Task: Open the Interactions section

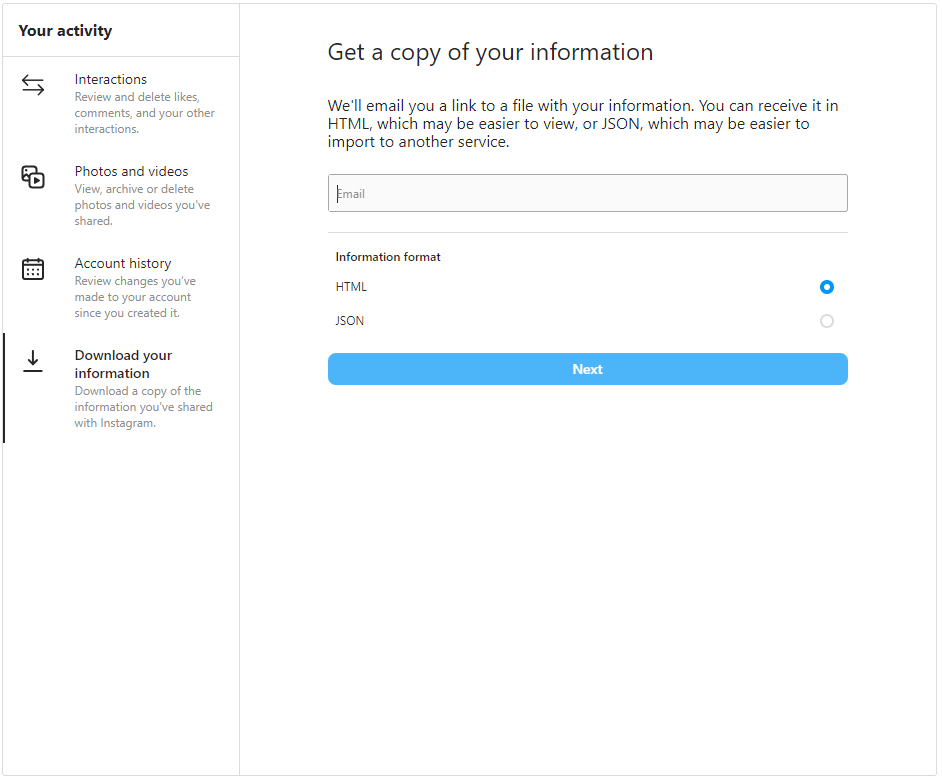Action: pos(111,79)
